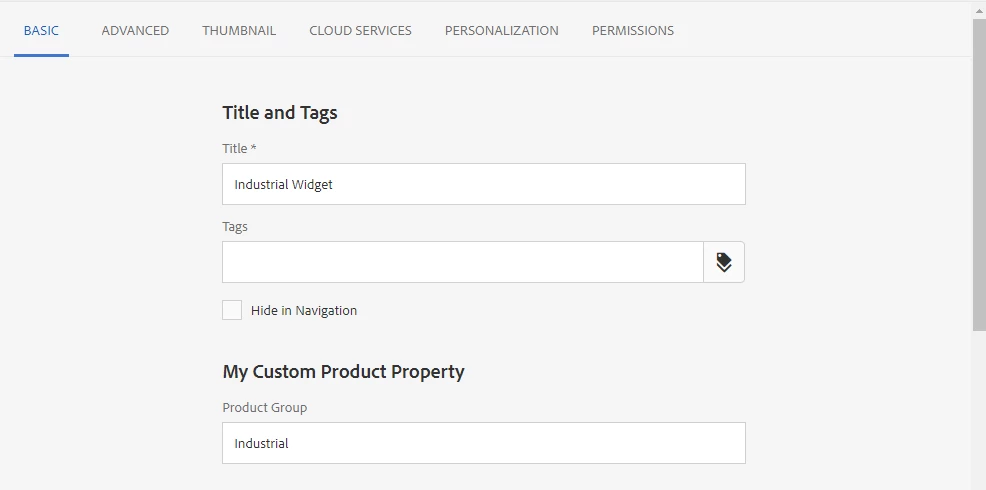Image resolution: width=986 pixels, height=490 pixels.
Task: Click the "Hide in Navigation" label text
Action: pyautogui.click(x=304, y=311)
